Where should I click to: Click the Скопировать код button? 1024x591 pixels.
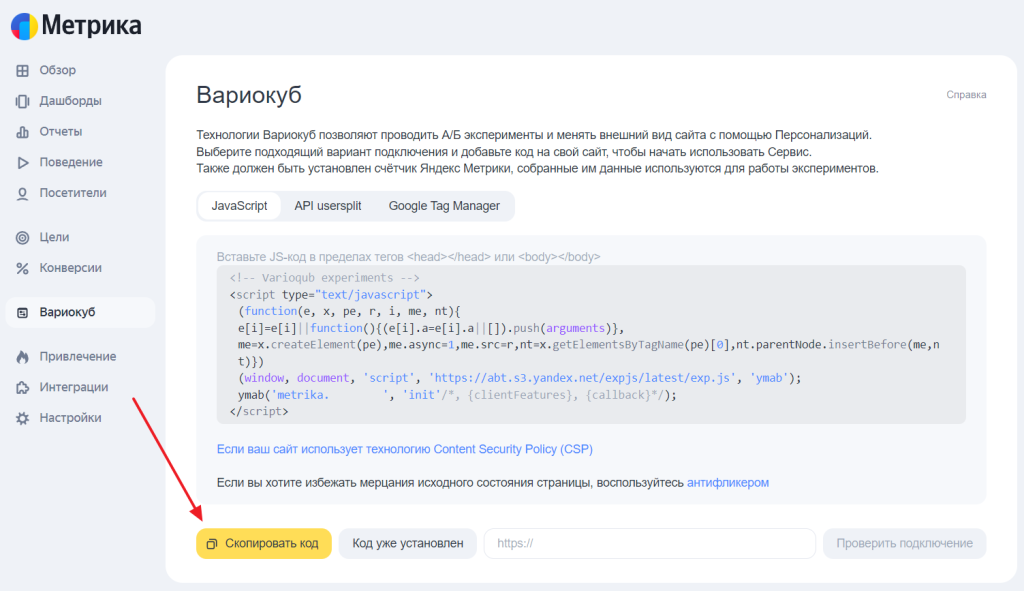click(x=264, y=543)
